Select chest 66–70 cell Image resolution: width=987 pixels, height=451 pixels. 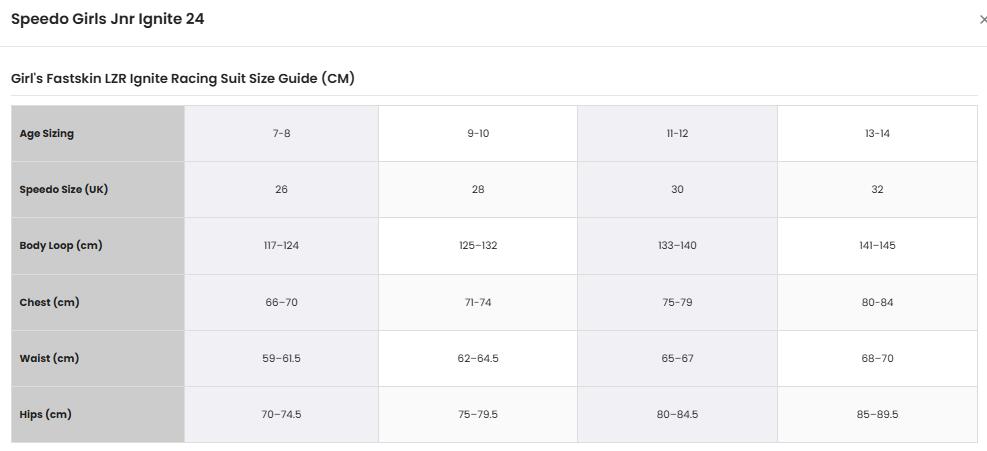[x=281, y=302]
